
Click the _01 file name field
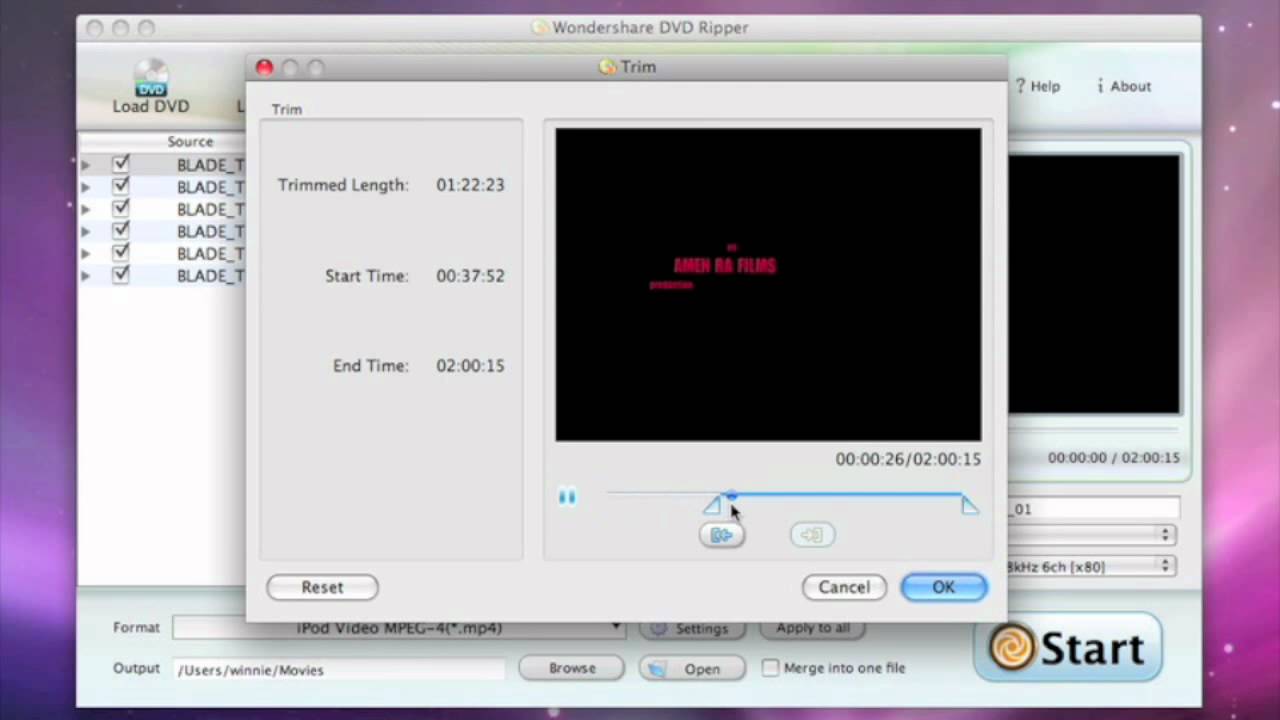point(1093,509)
